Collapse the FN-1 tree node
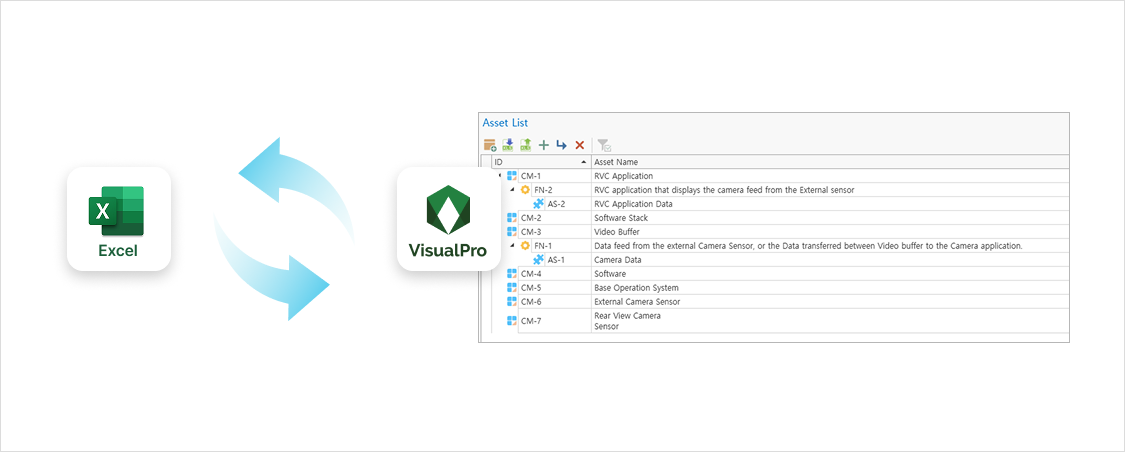The image size is (1125, 452). click(512, 246)
